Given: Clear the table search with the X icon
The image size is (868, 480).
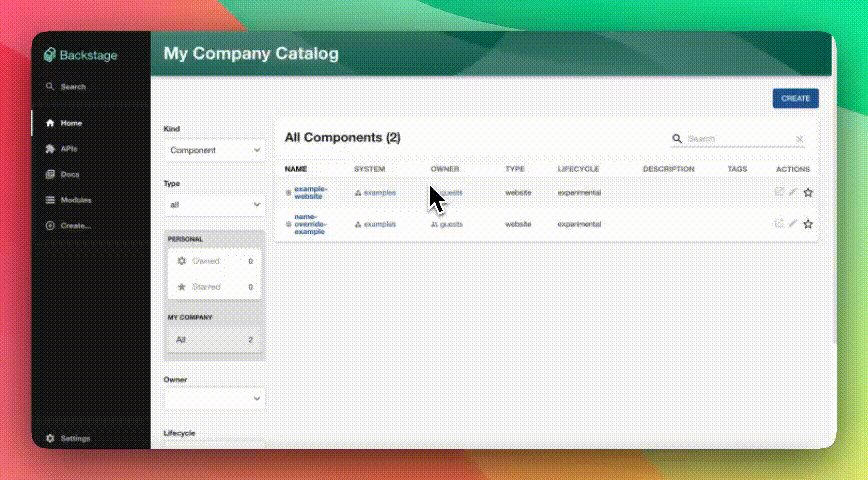Looking at the screenshot, I should (x=799, y=139).
